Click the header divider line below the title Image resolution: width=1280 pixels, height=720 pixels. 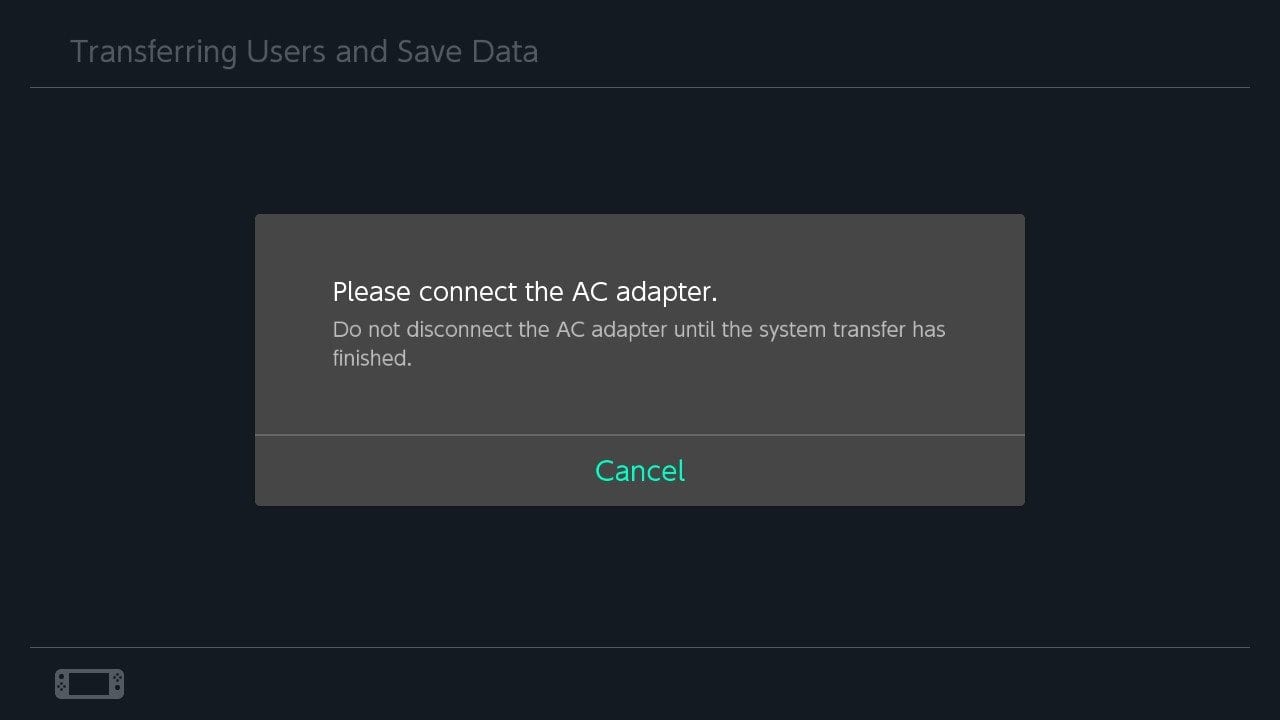click(640, 88)
